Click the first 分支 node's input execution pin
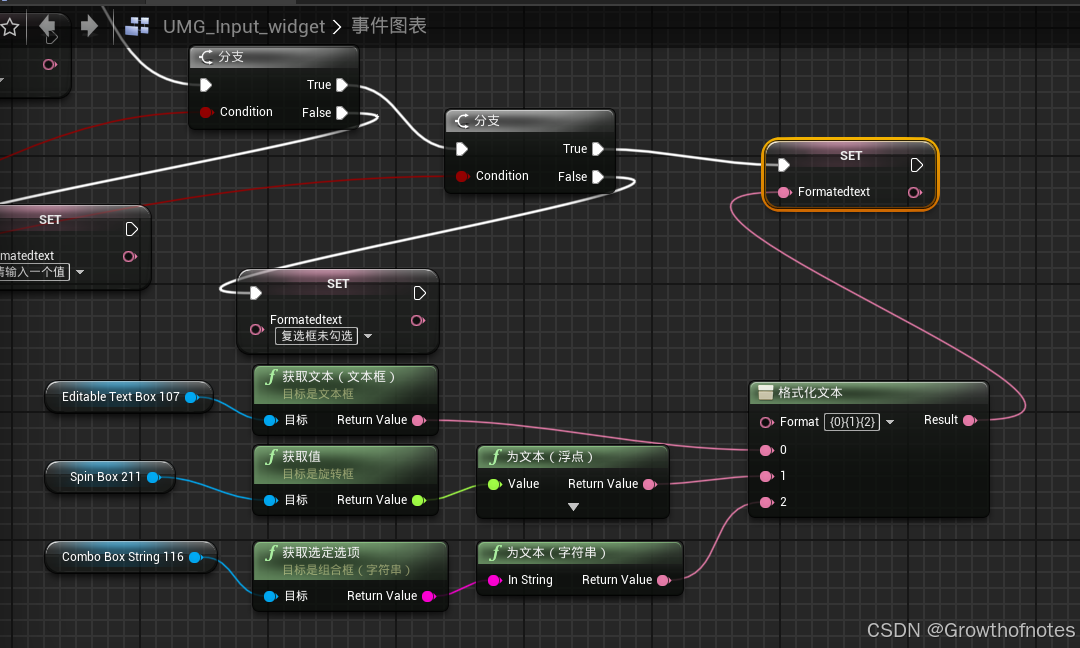Screen dimensions: 1080x648 click(x=205, y=85)
